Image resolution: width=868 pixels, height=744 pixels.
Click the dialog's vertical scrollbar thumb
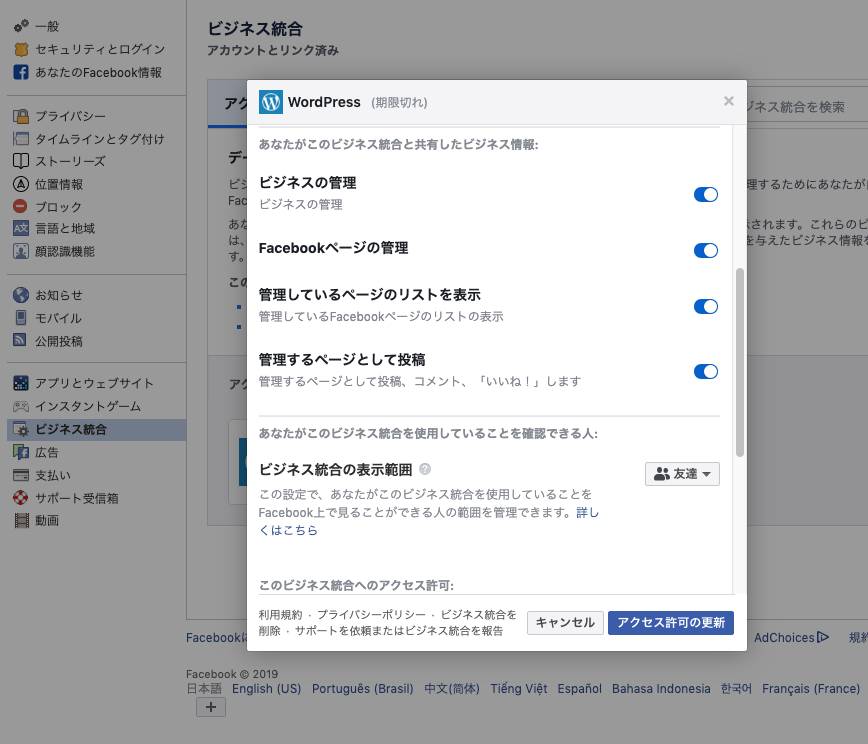tap(740, 363)
